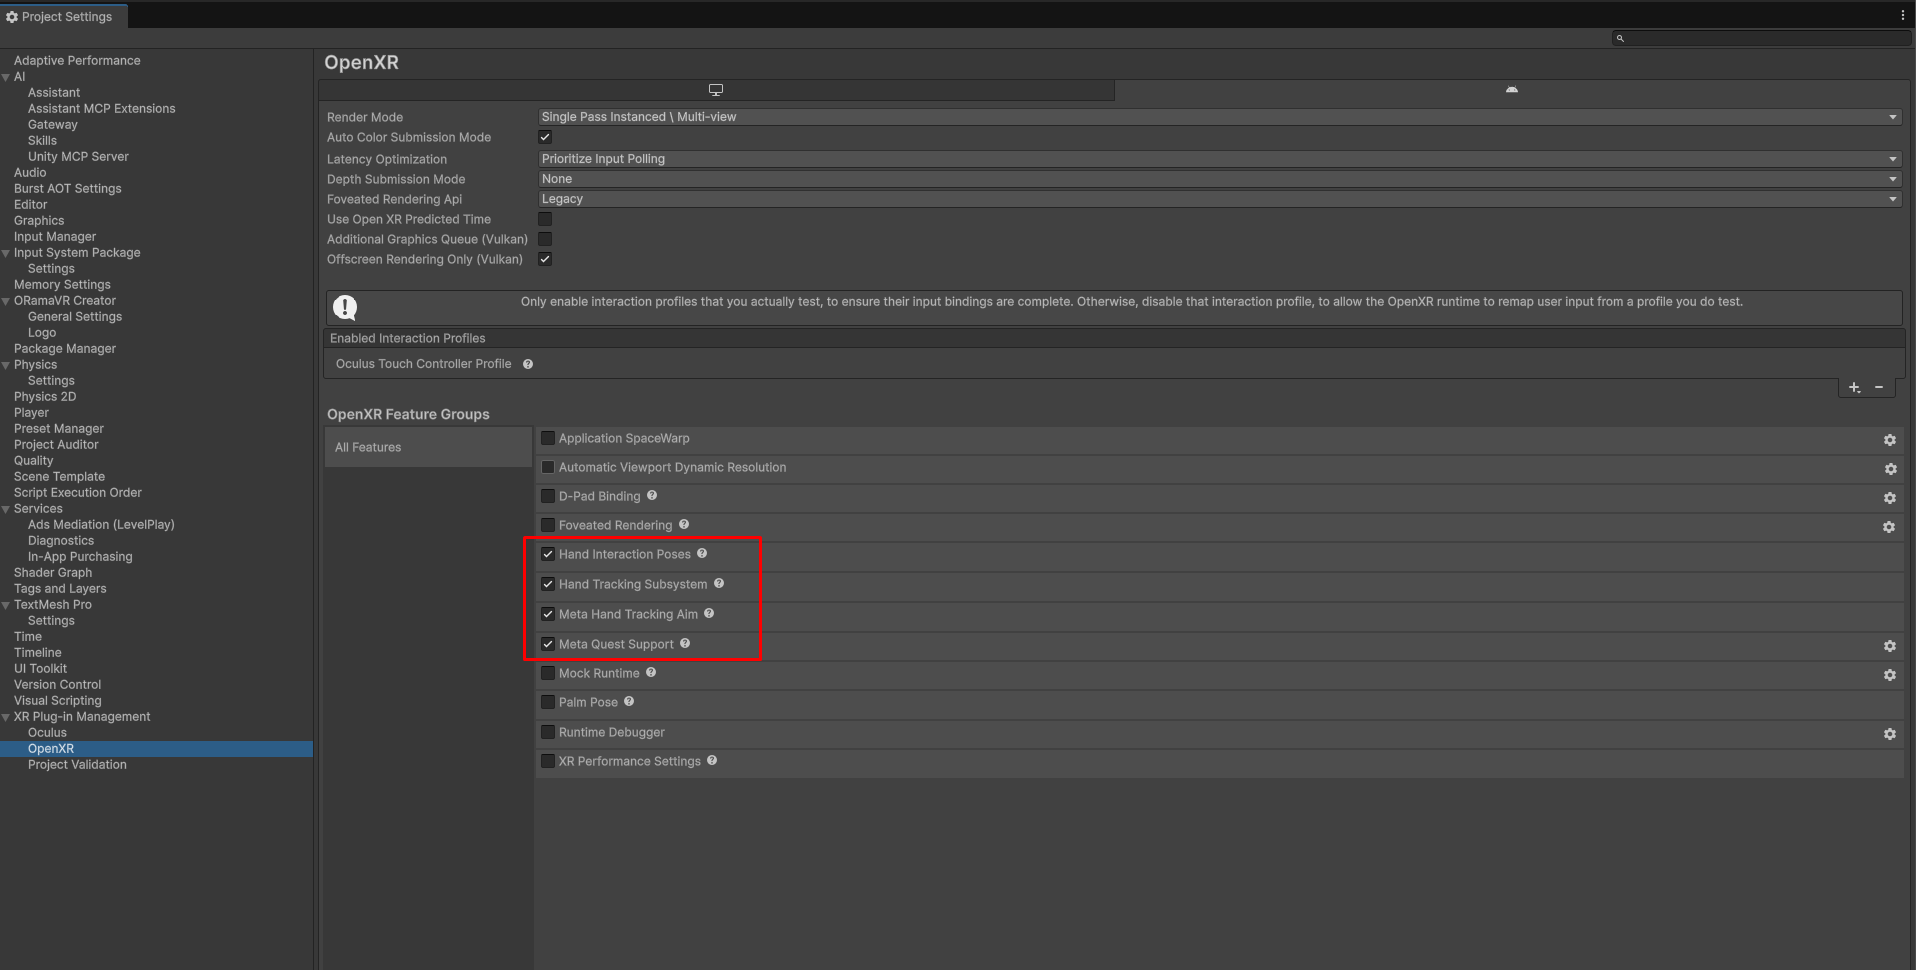Enable XR Performance Settings checkbox
Image resolution: width=1916 pixels, height=970 pixels.
tap(548, 761)
